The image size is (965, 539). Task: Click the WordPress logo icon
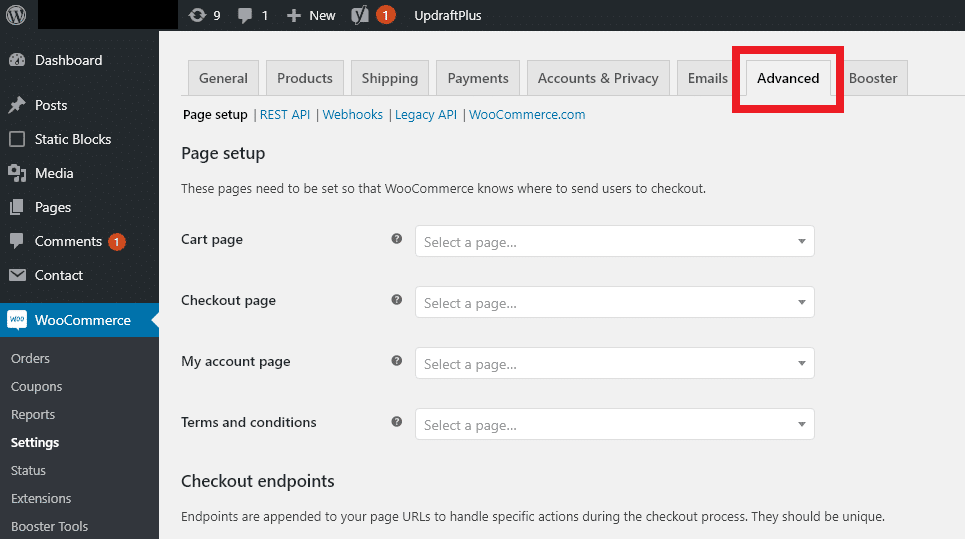(x=16, y=15)
